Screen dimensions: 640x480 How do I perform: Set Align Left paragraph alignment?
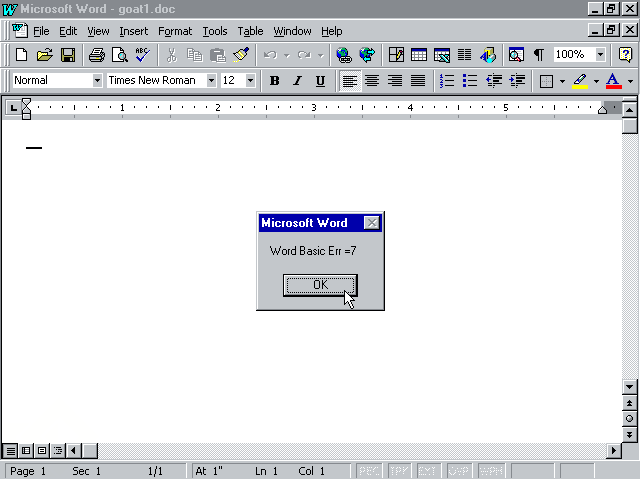click(350, 81)
